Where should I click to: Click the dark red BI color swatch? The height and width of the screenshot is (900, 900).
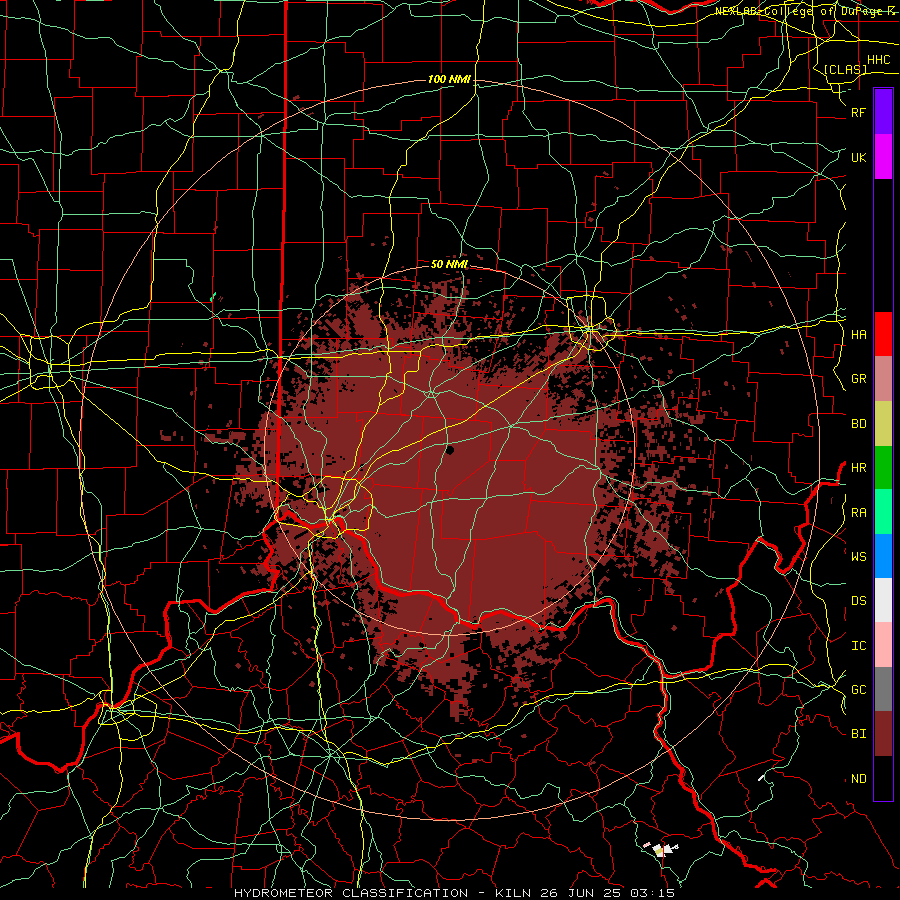[x=883, y=734]
